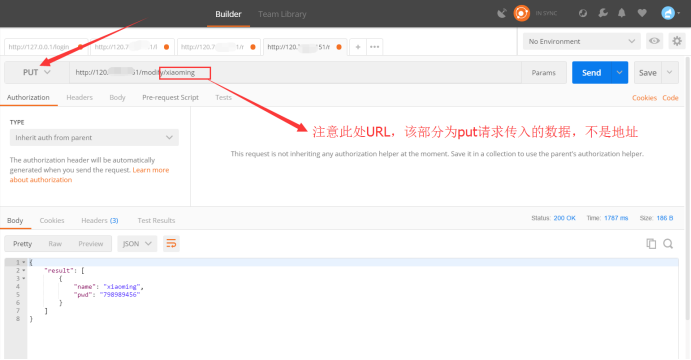The height and width of the screenshot is (360, 691).
Task: Copy response body to clipboard icon
Action: [651, 244]
